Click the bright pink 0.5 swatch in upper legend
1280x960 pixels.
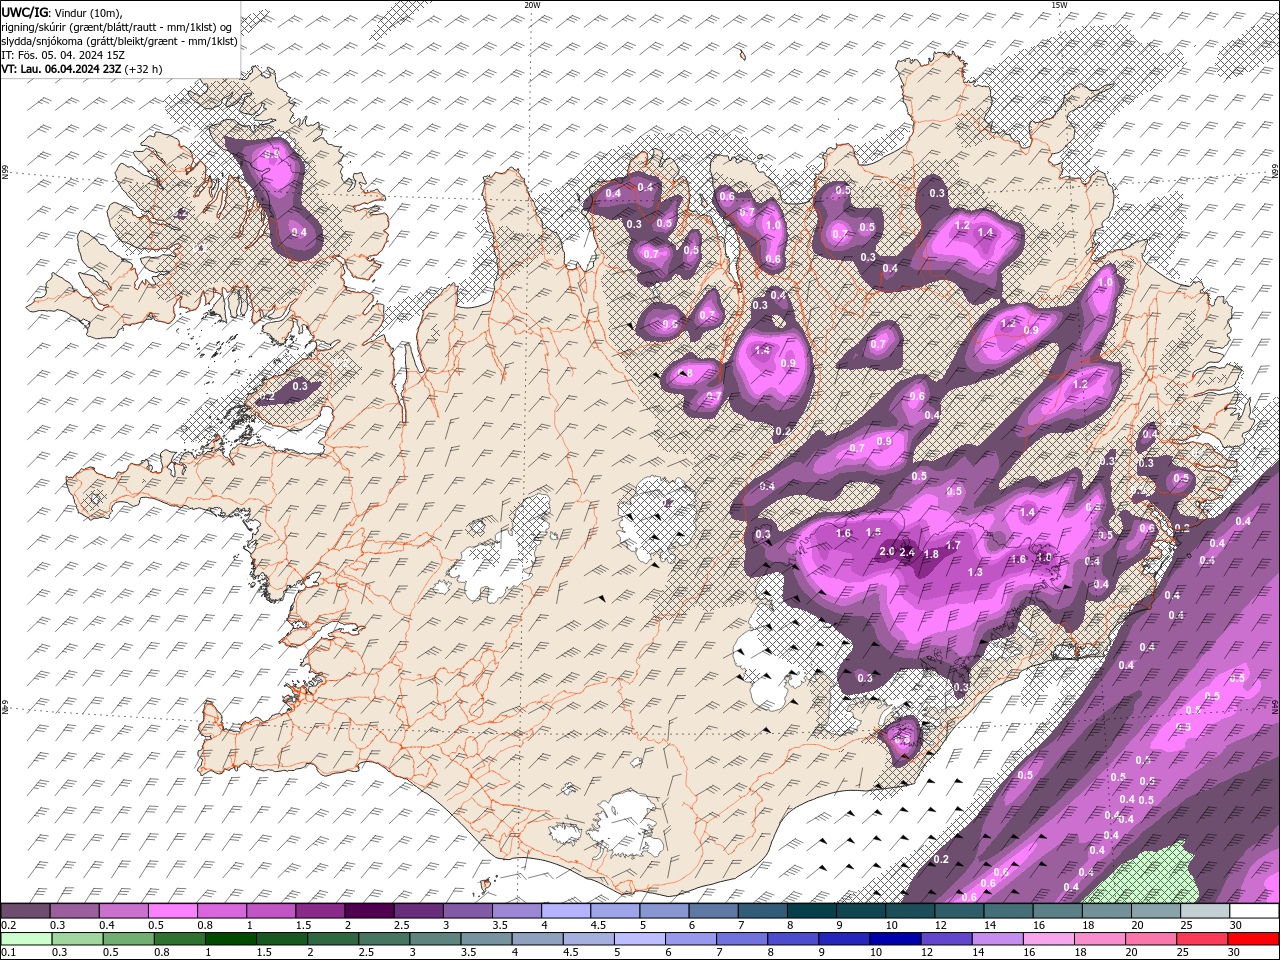click(x=173, y=911)
